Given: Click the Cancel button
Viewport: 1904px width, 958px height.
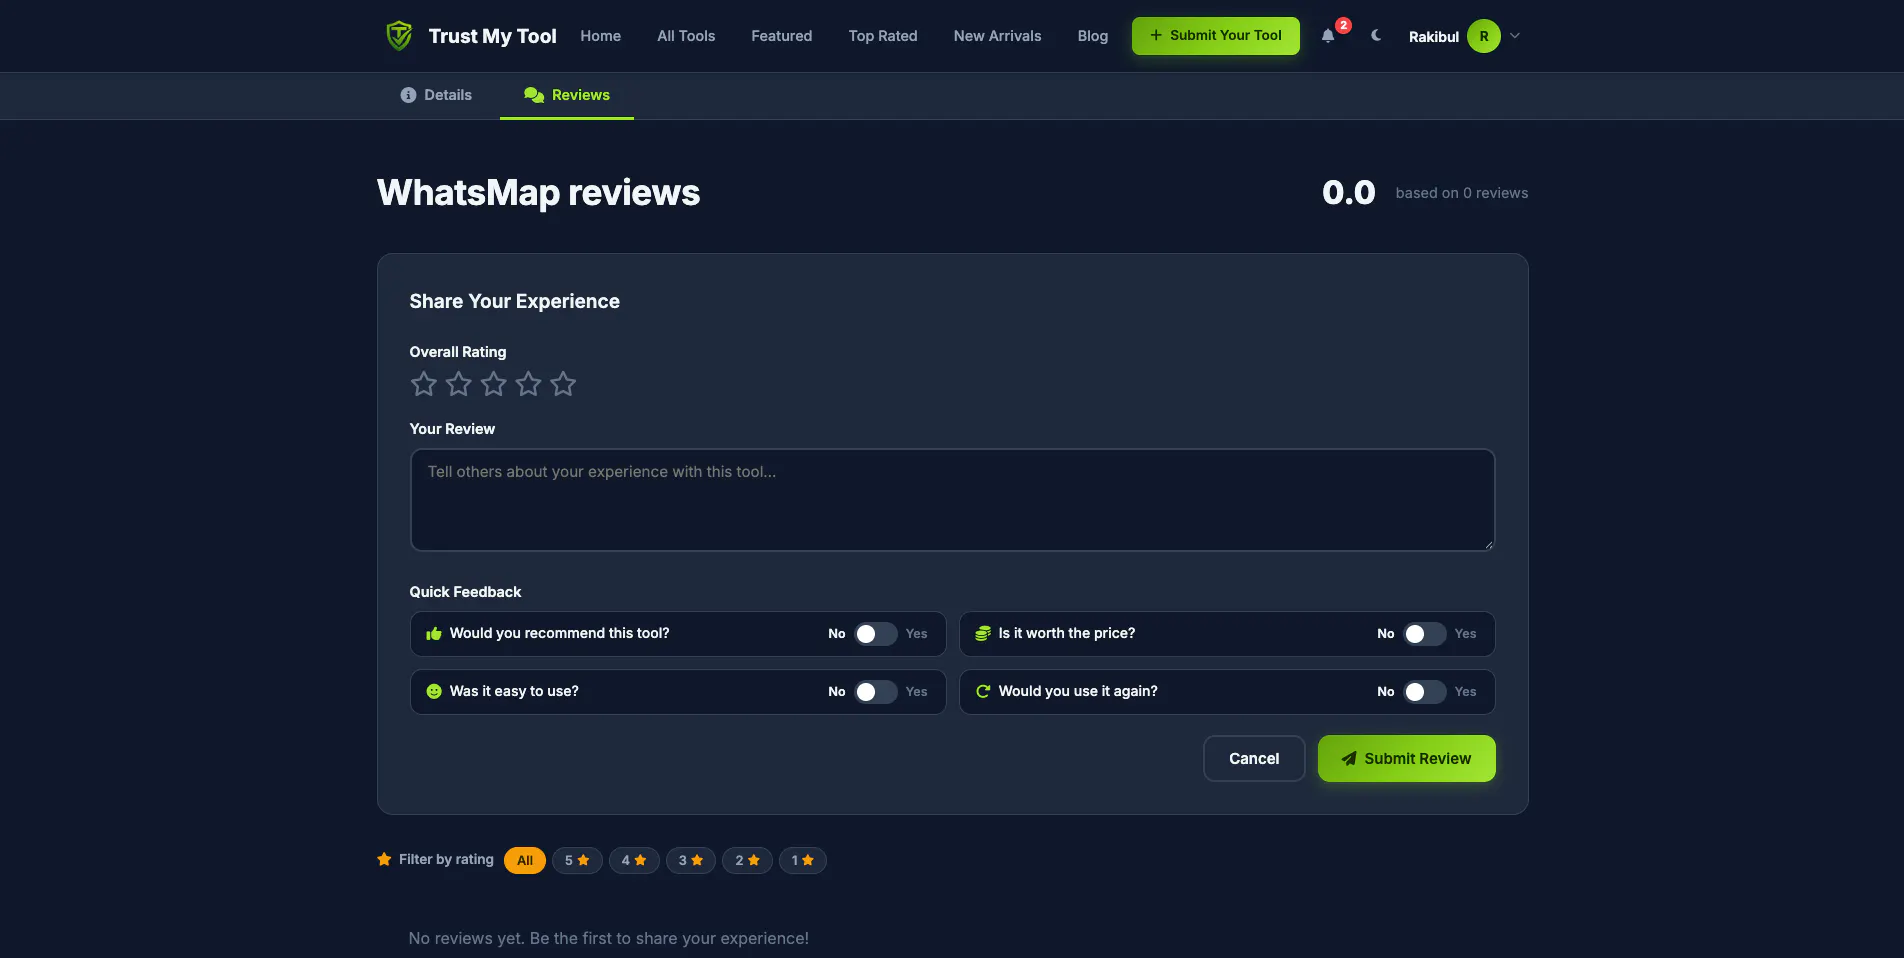Looking at the screenshot, I should click(x=1254, y=759).
